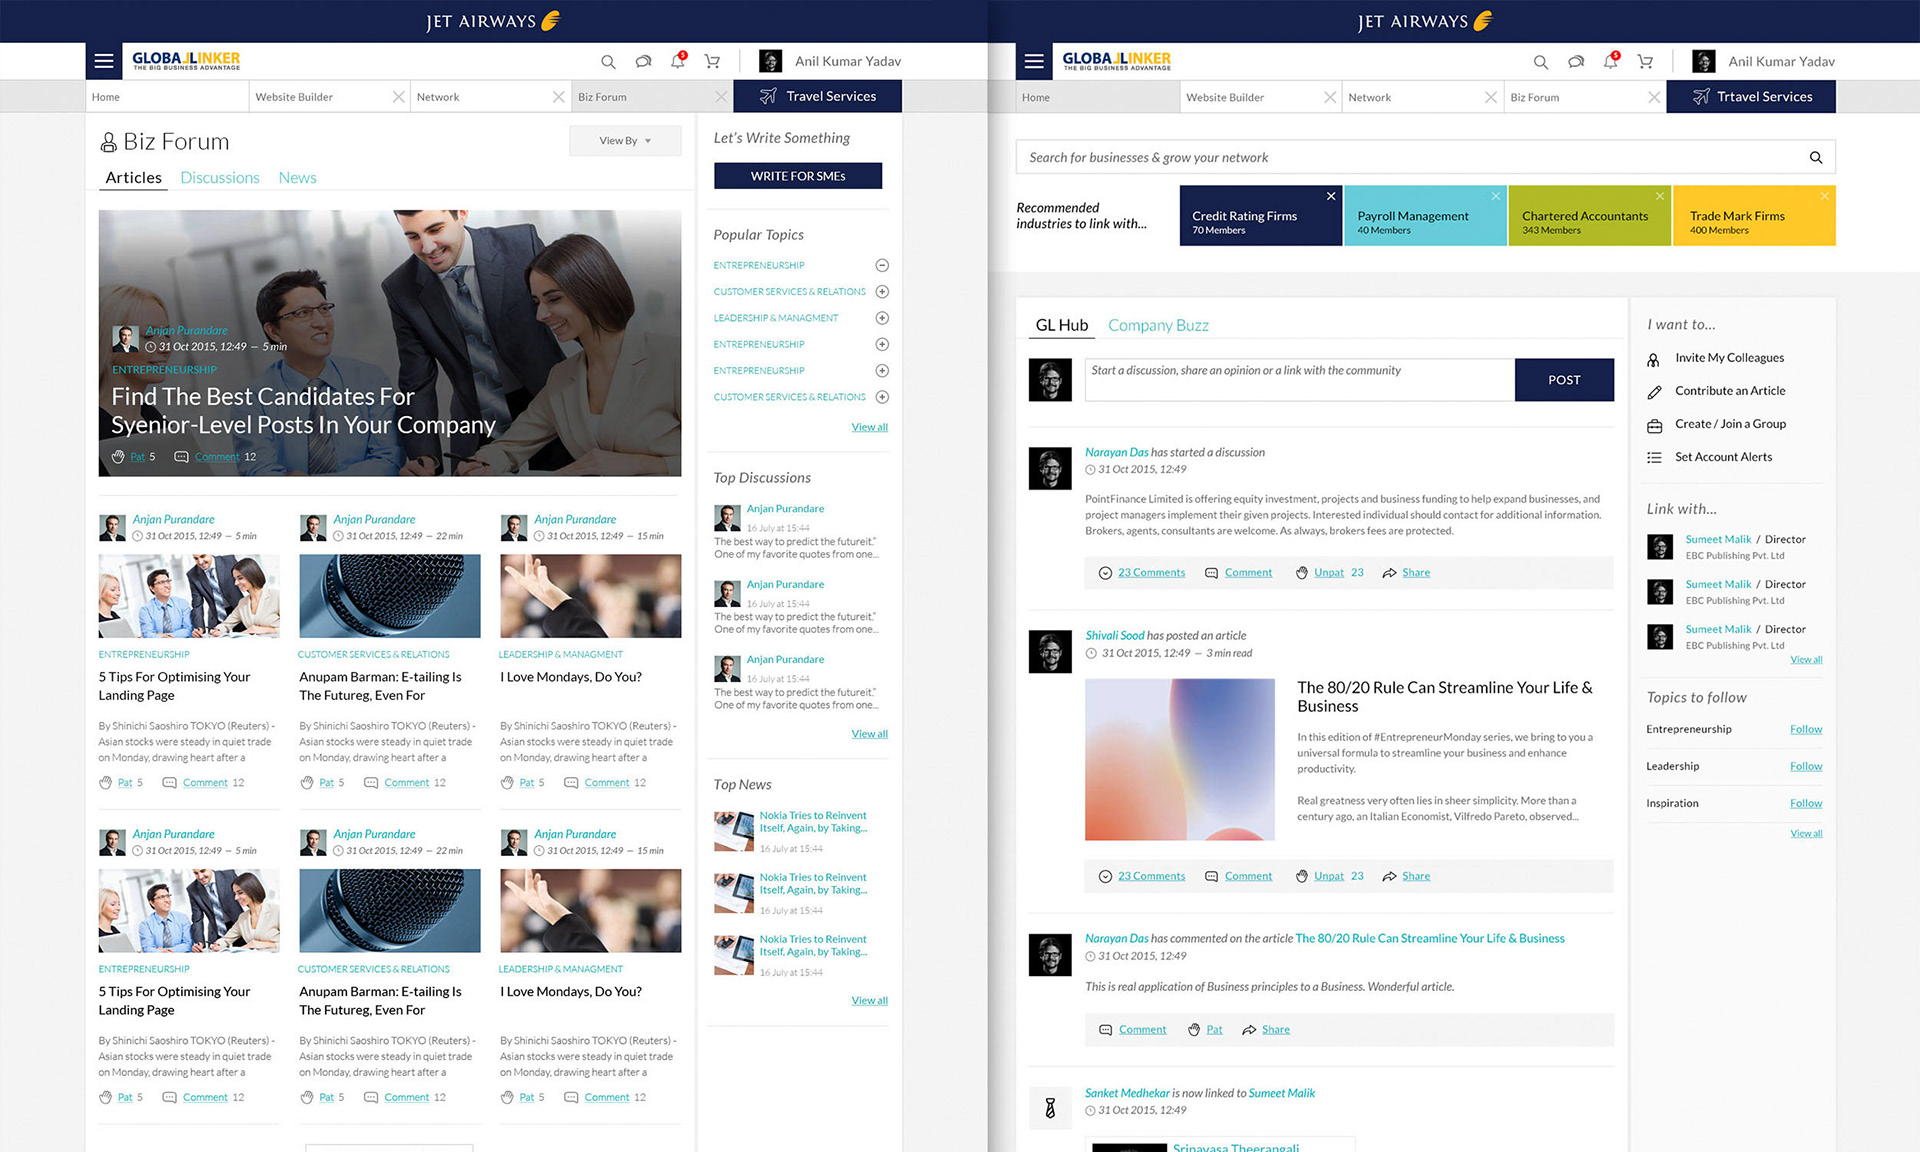Switch to the Discussions tab
Image resolution: width=1920 pixels, height=1152 pixels.
219,178
